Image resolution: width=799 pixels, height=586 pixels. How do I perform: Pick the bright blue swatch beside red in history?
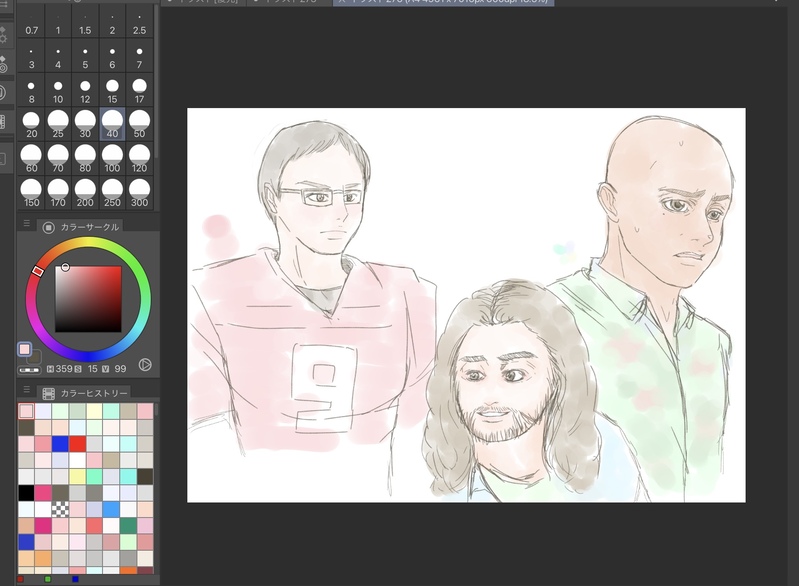coord(60,444)
